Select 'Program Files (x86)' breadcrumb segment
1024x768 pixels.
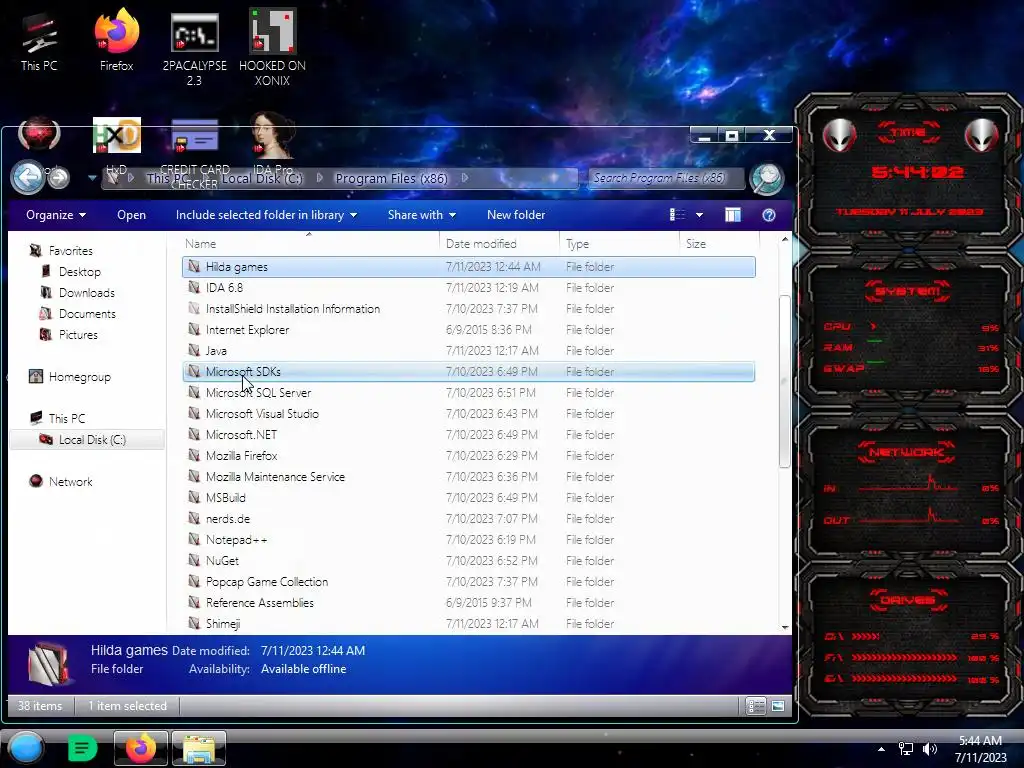pyautogui.click(x=391, y=178)
